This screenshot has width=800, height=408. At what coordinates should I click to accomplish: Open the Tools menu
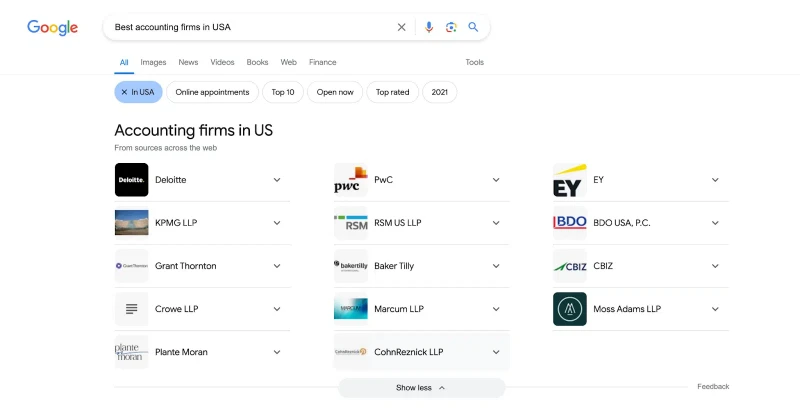pyautogui.click(x=474, y=62)
